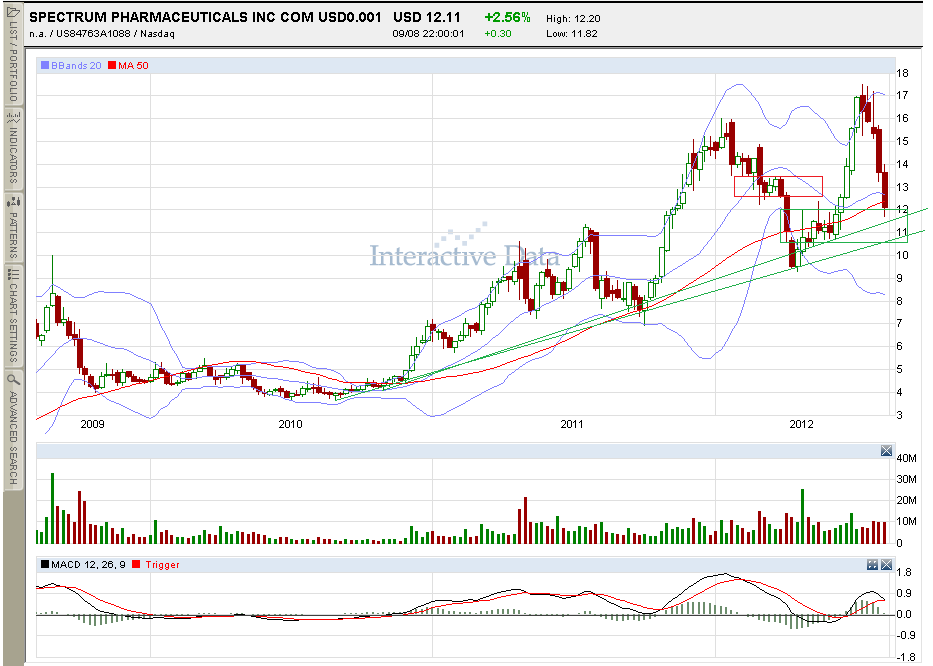This screenshot has width=933, height=666.
Task: Open the Indicators side tab
Action: [x=13, y=155]
